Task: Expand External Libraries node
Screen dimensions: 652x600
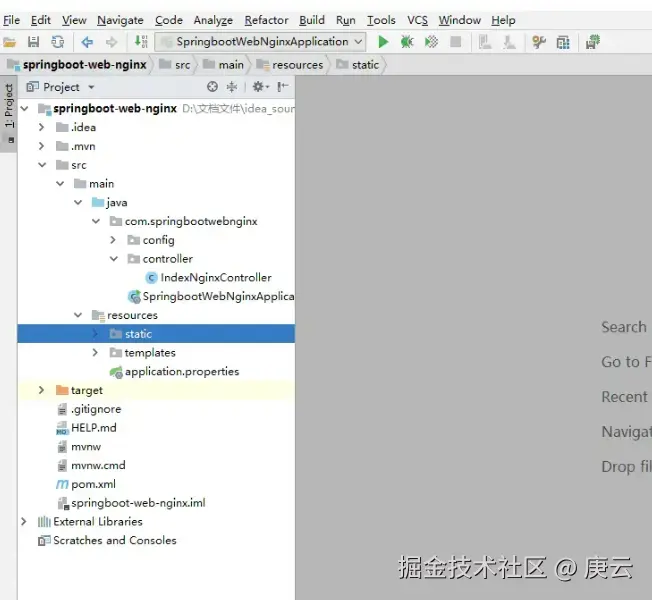Action: pyautogui.click(x=24, y=521)
